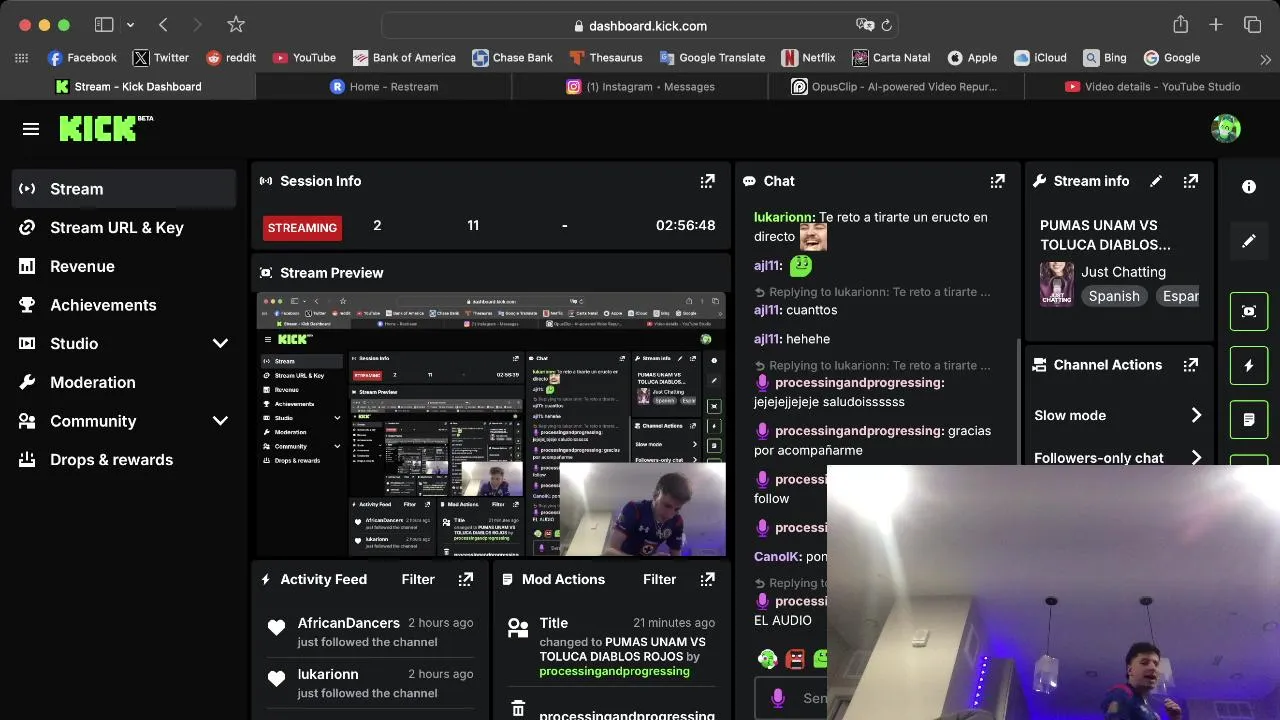Switch to Home - Restream tab
The width and height of the screenshot is (1280, 720).
pyautogui.click(x=384, y=87)
